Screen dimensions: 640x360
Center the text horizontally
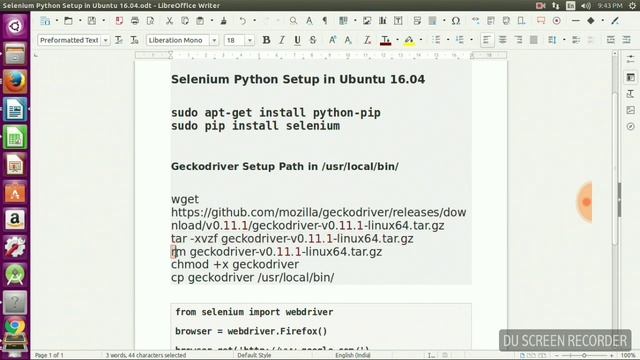(x=502, y=40)
